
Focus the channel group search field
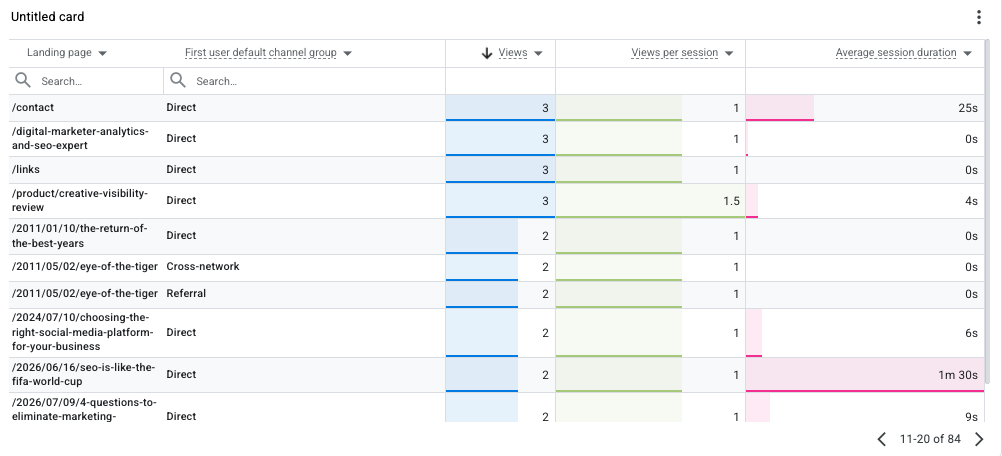(x=304, y=81)
